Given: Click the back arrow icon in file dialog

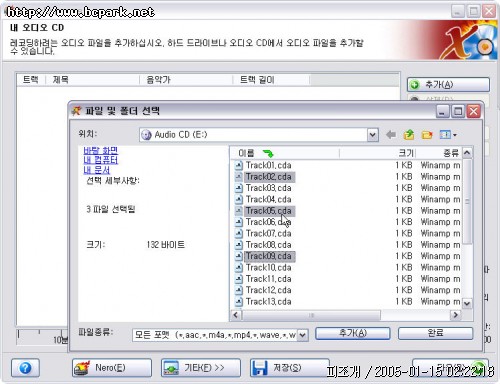Looking at the screenshot, I should click(x=391, y=135).
